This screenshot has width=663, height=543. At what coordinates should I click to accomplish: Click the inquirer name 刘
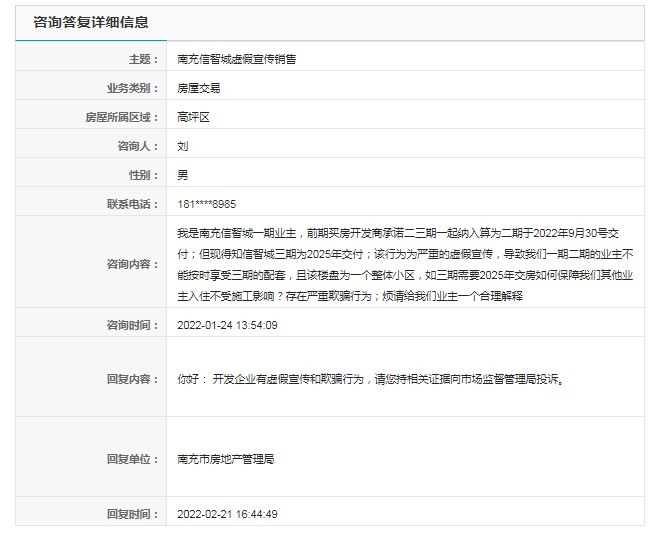182,146
